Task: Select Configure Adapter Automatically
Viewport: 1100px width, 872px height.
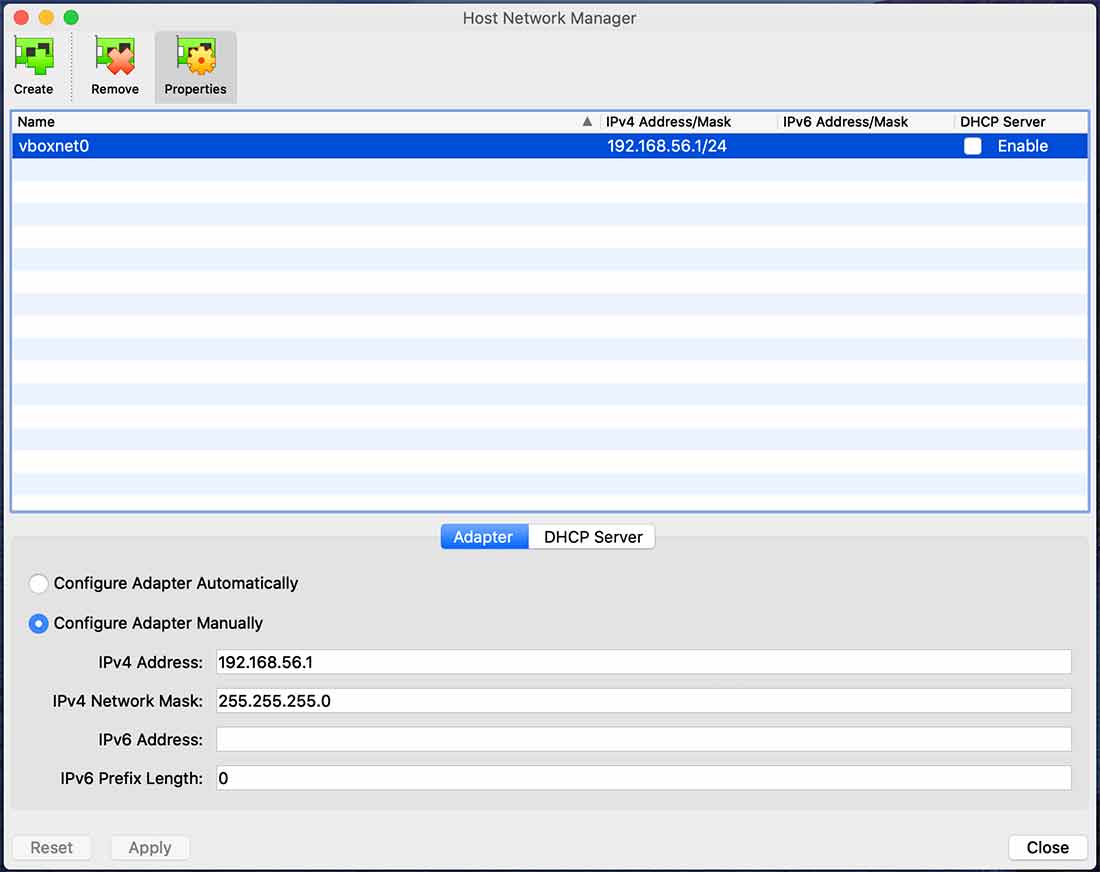Action: click(x=38, y=584)
